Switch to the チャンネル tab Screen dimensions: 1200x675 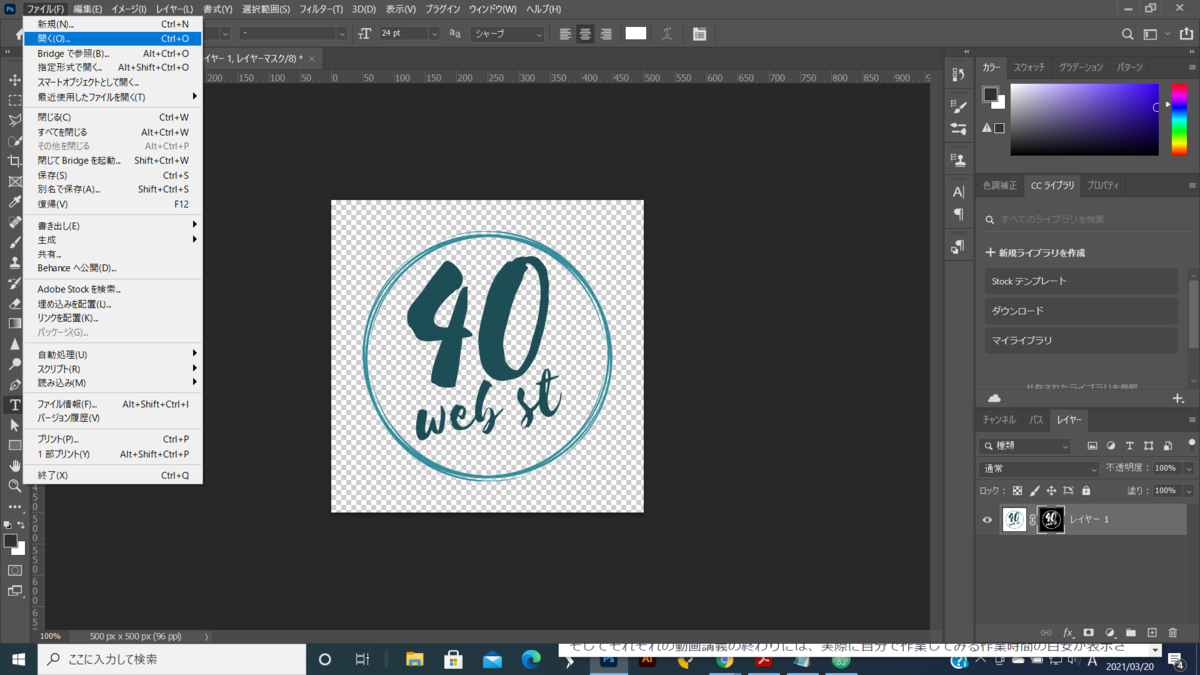[998, 420]
